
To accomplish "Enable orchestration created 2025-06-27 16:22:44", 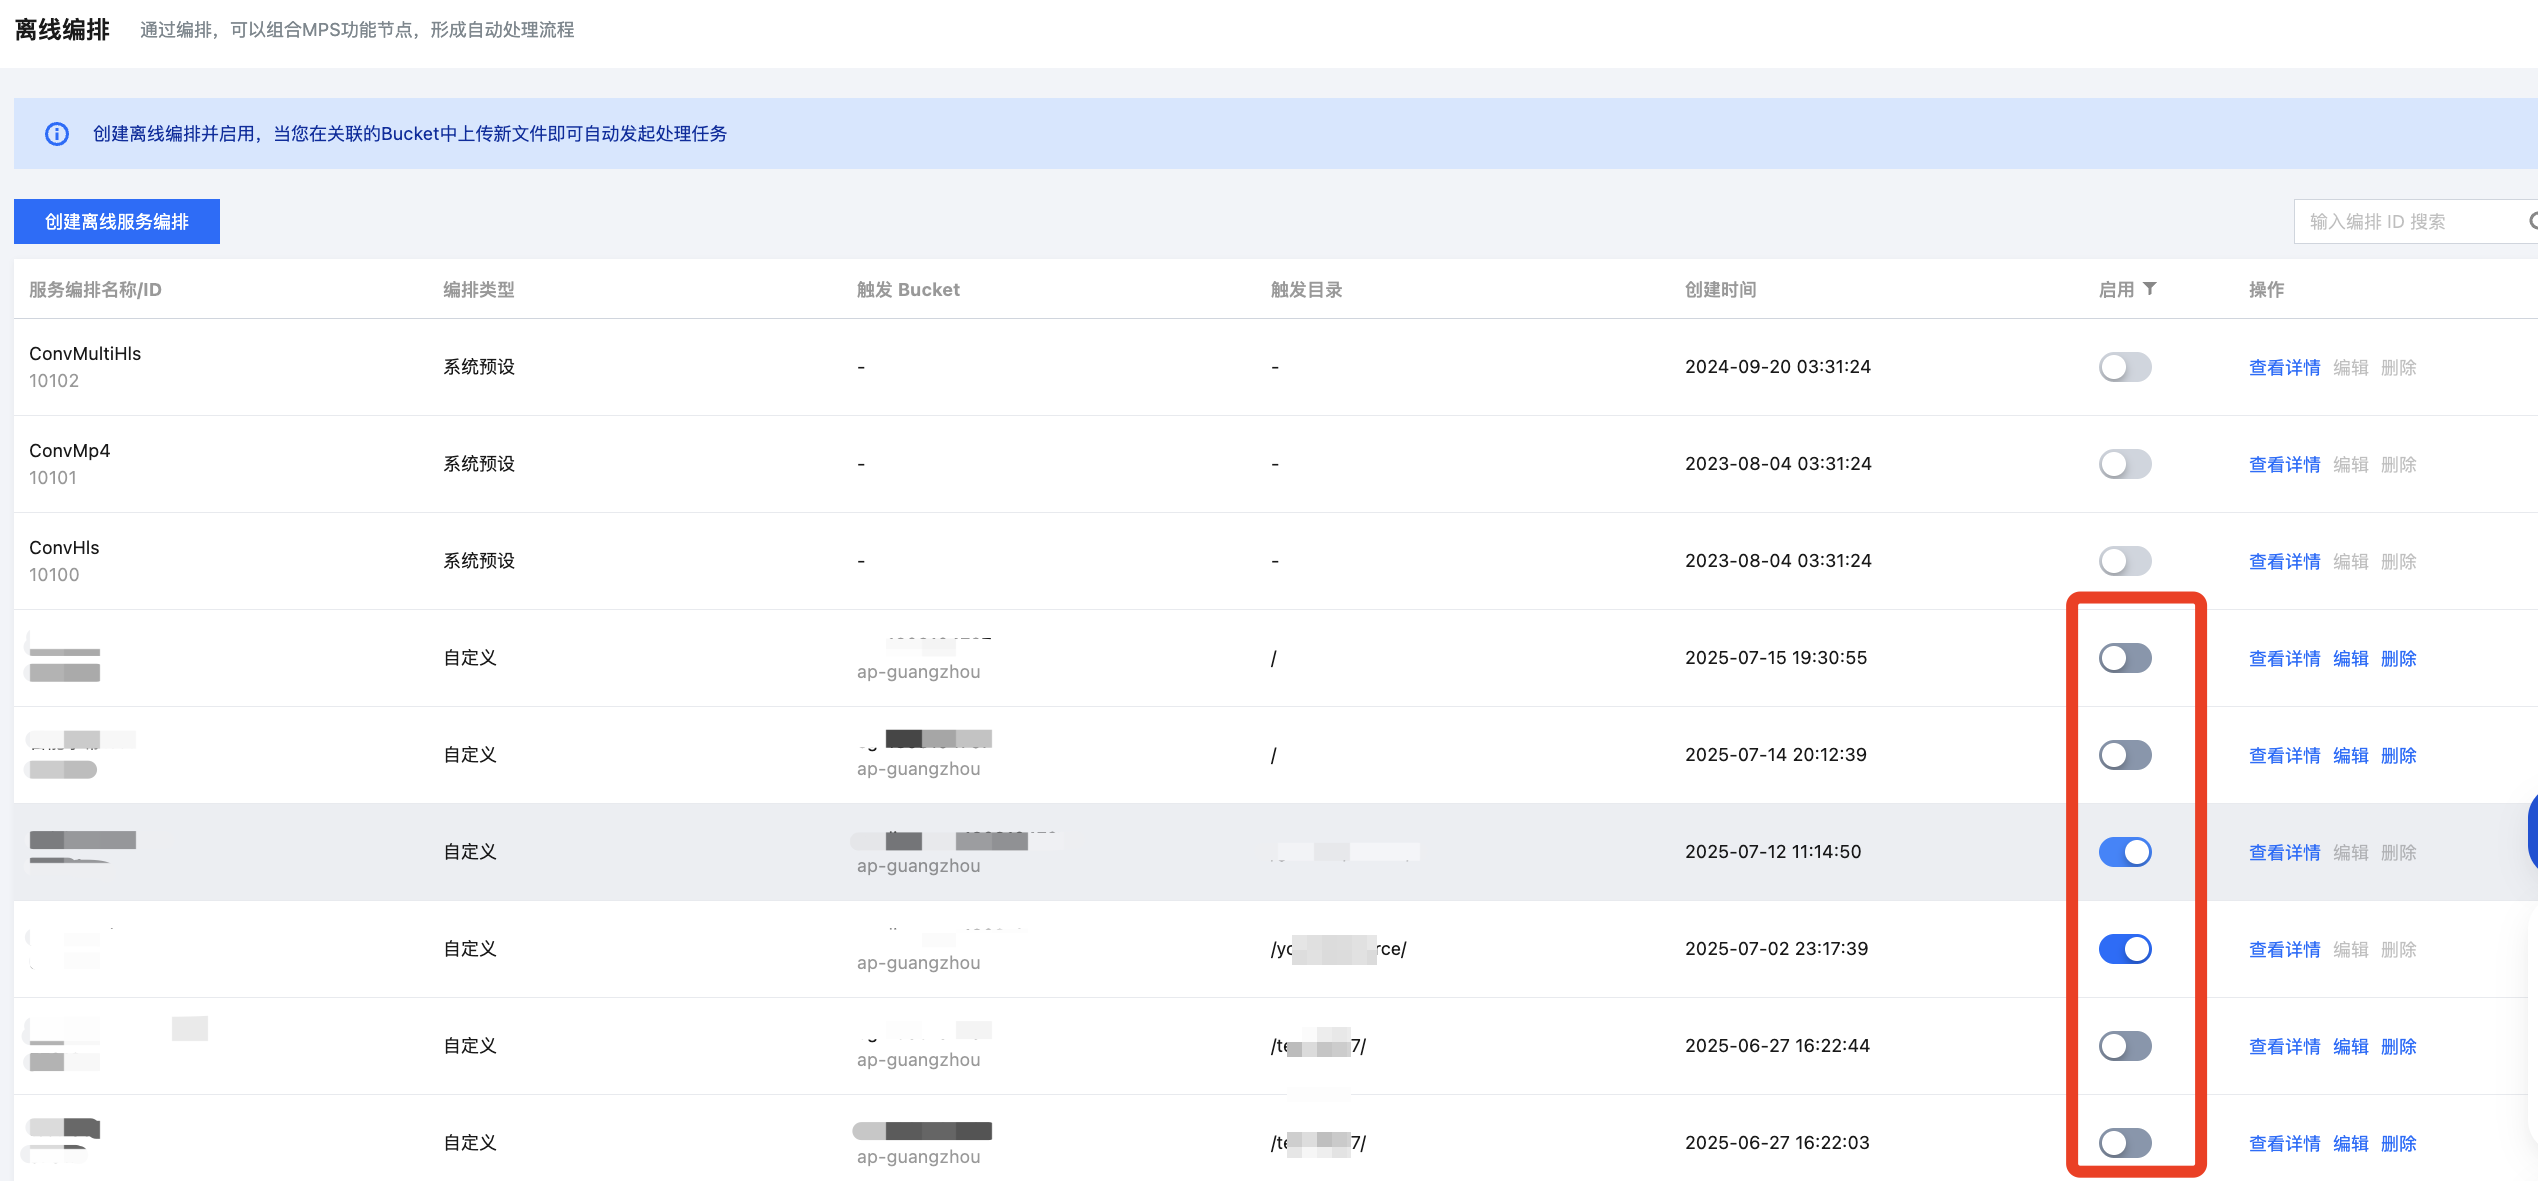I will 2124,1046.
